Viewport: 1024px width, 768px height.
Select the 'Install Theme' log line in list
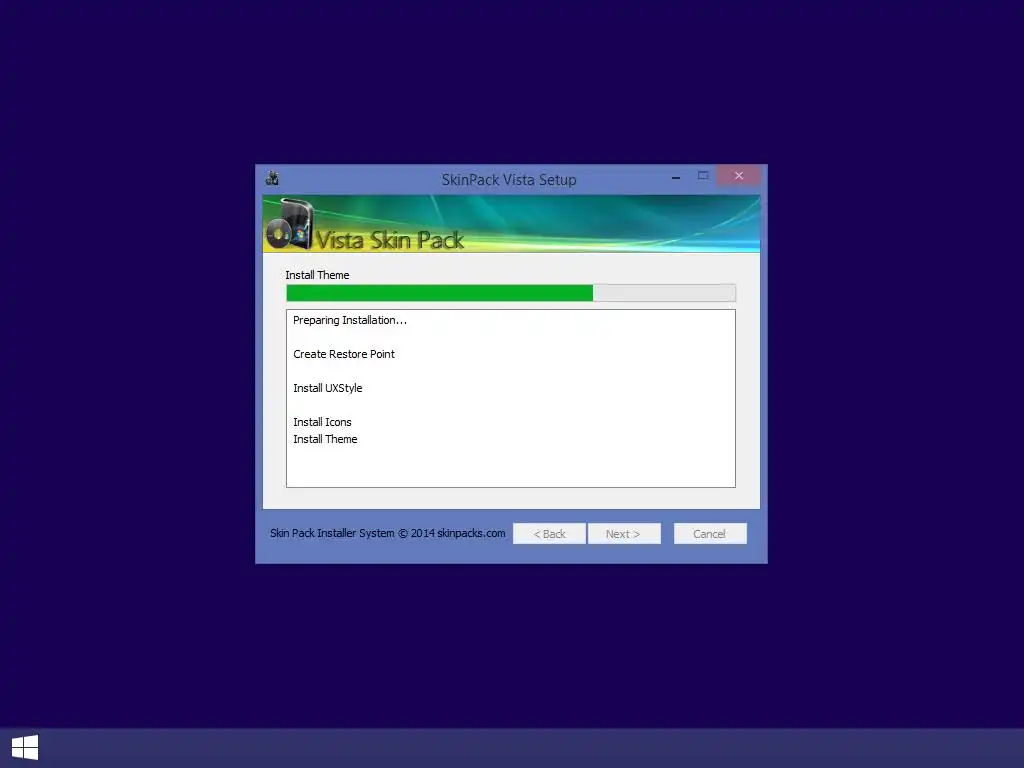[325, 439]
